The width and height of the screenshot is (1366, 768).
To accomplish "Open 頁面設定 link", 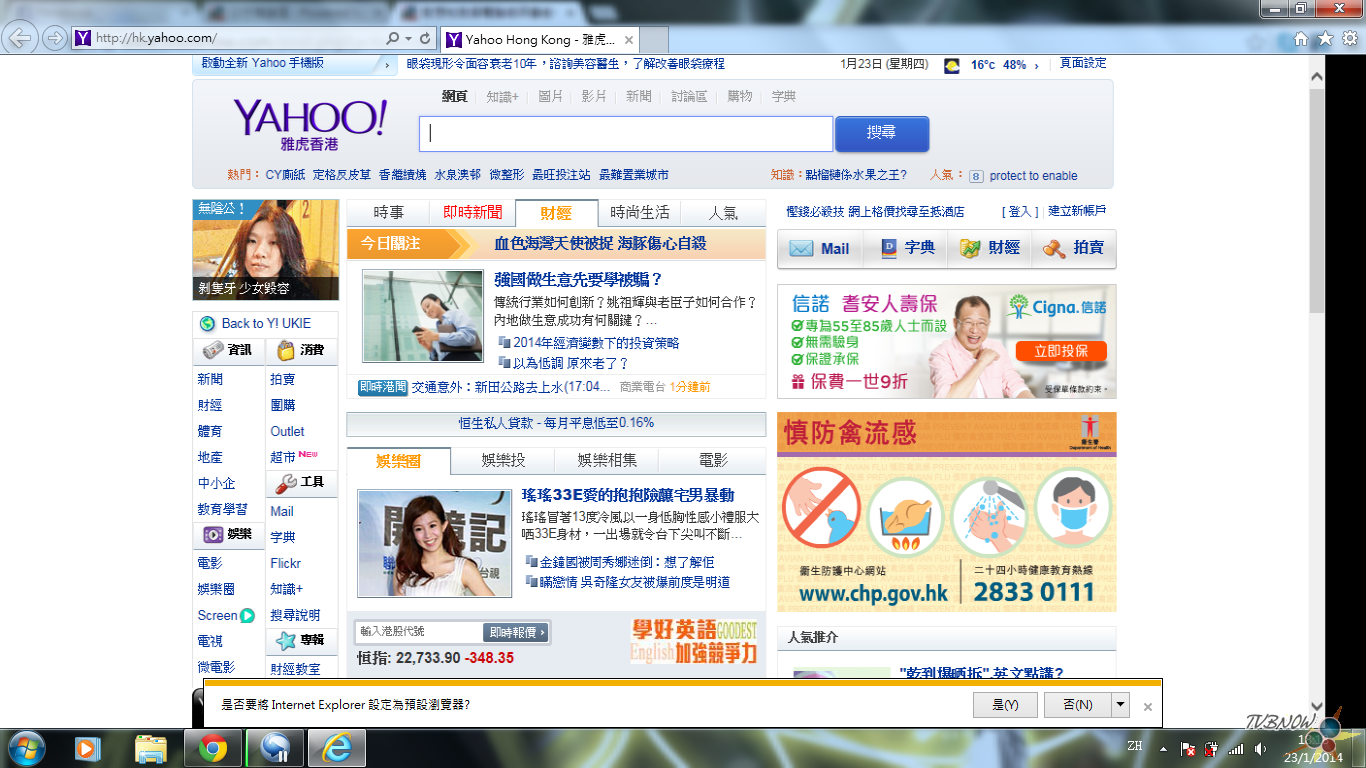I will (x=1083, y=63).
